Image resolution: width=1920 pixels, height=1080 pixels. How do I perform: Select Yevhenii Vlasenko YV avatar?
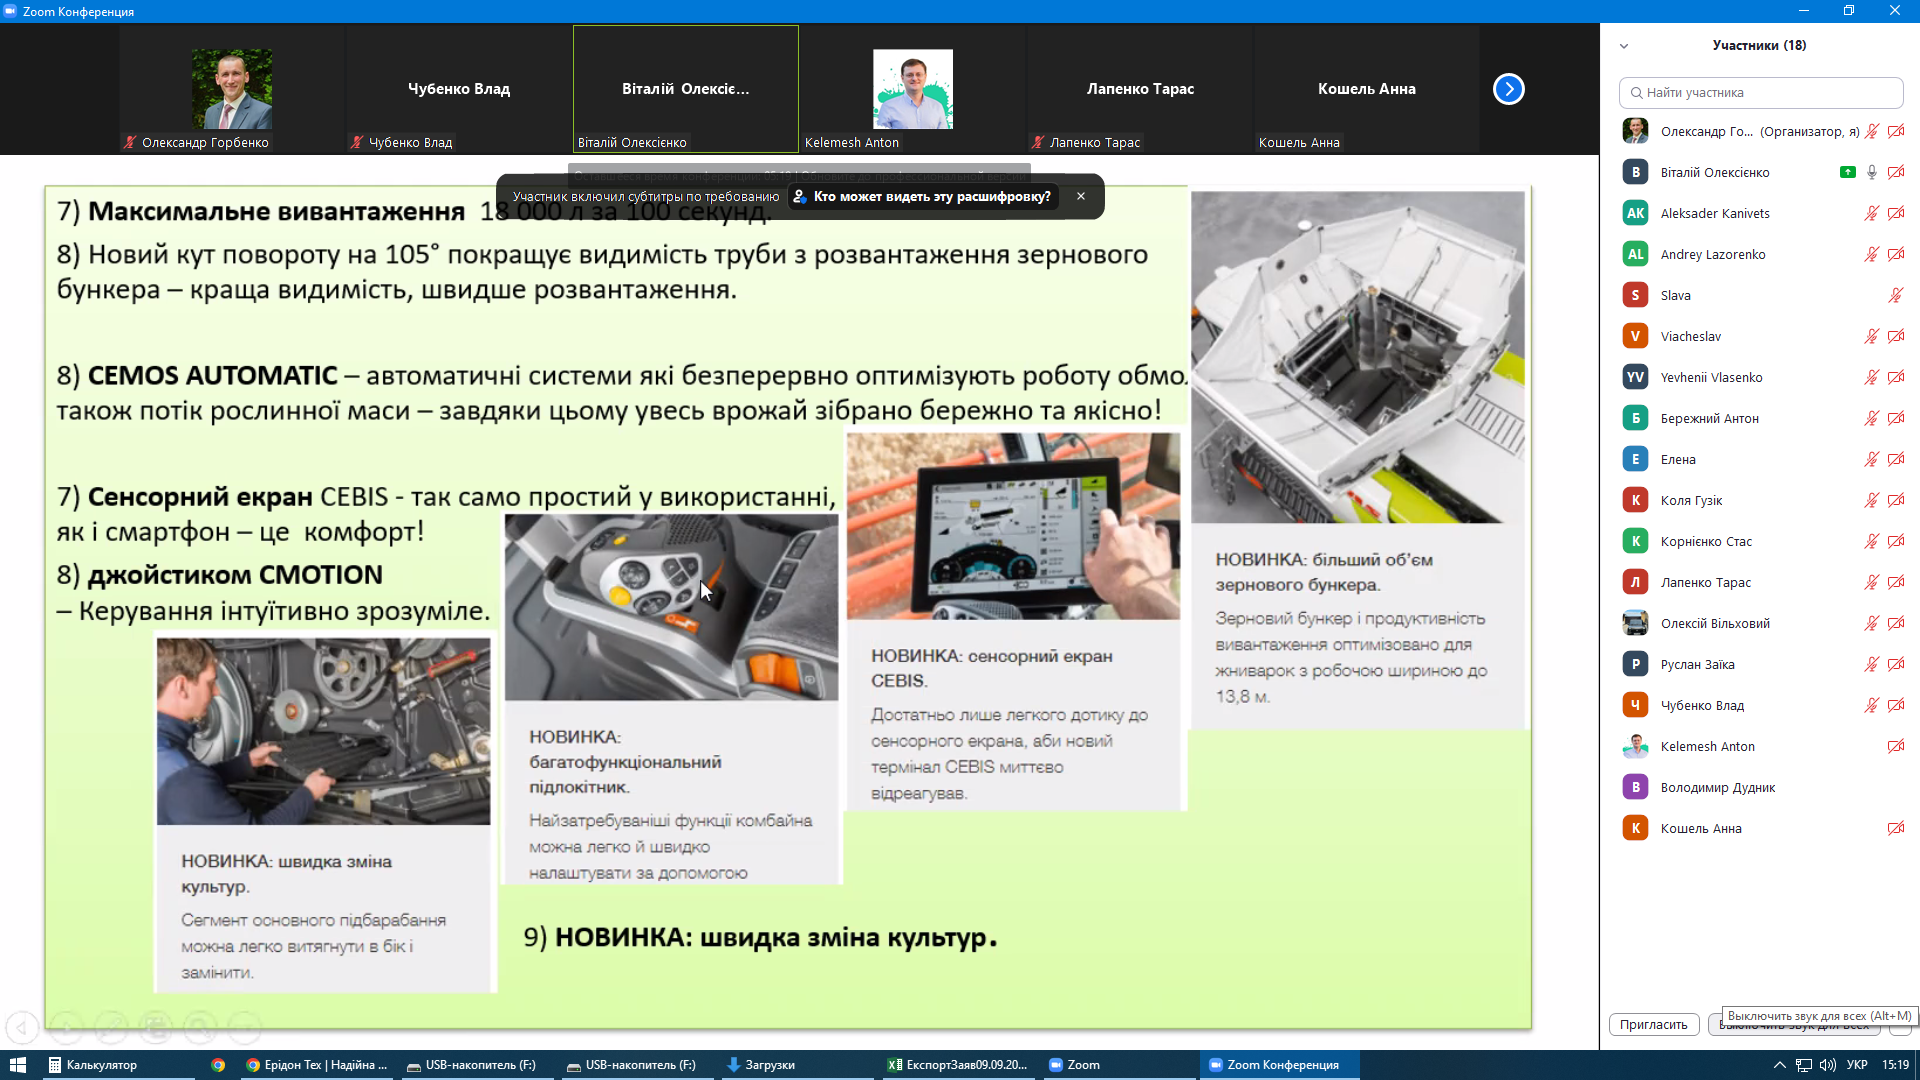click(1635, 377)
